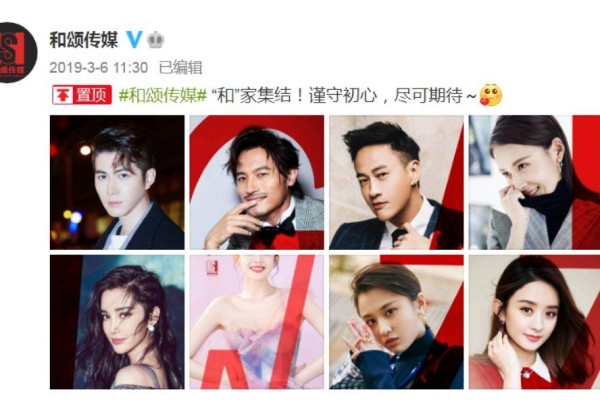
Task: Open photo of man adjusting his necktie
Action: pos(396,182)
